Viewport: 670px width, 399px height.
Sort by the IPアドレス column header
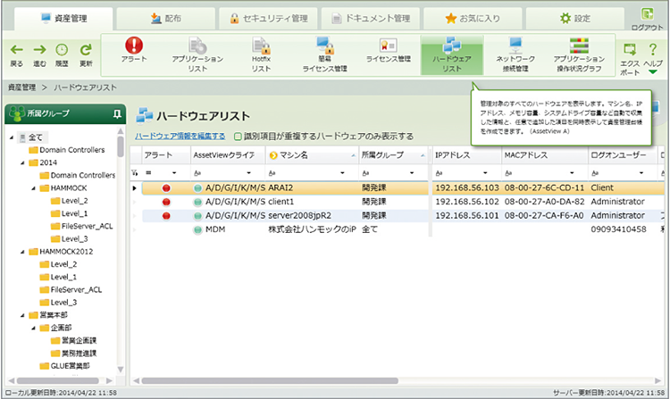tap(466, 155)
